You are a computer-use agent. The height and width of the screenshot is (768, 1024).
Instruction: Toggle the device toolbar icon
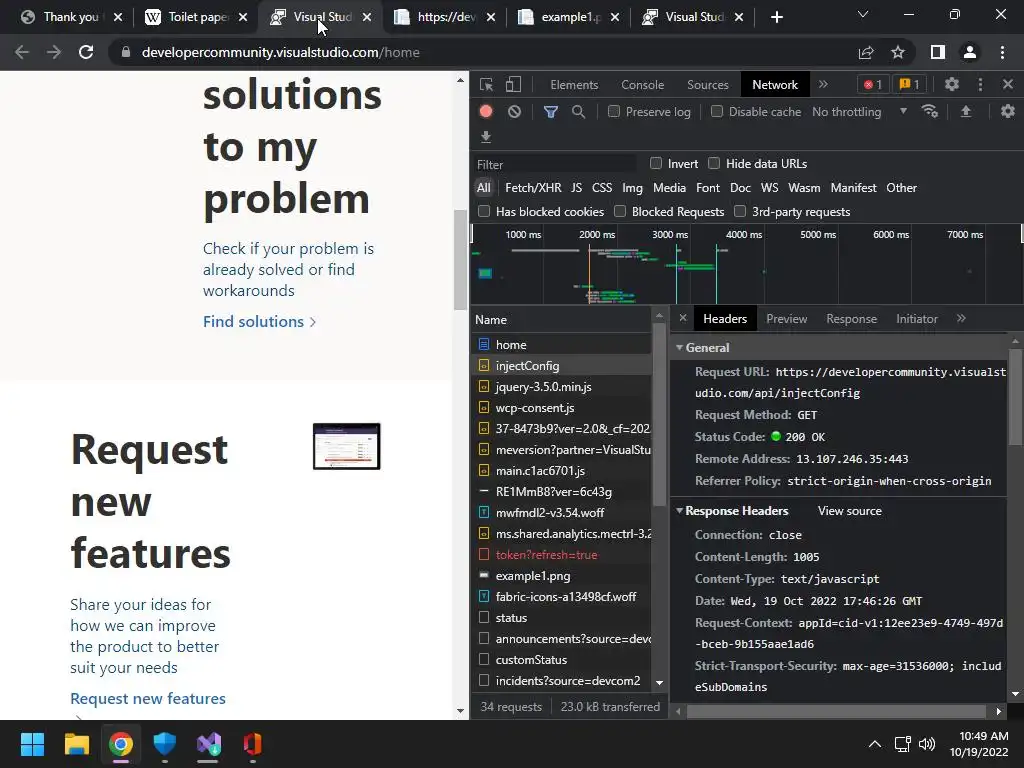click(513, 84)
